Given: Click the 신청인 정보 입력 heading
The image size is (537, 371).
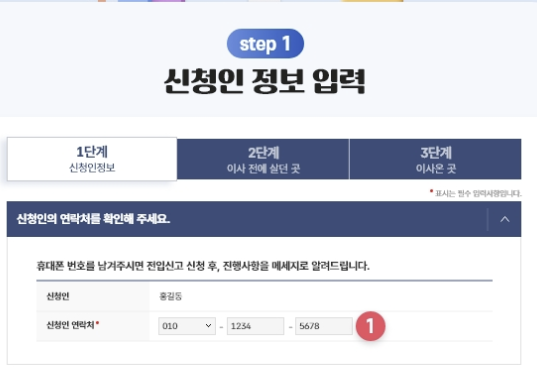Looking at the screenshot, I should [x=265, y=81].
